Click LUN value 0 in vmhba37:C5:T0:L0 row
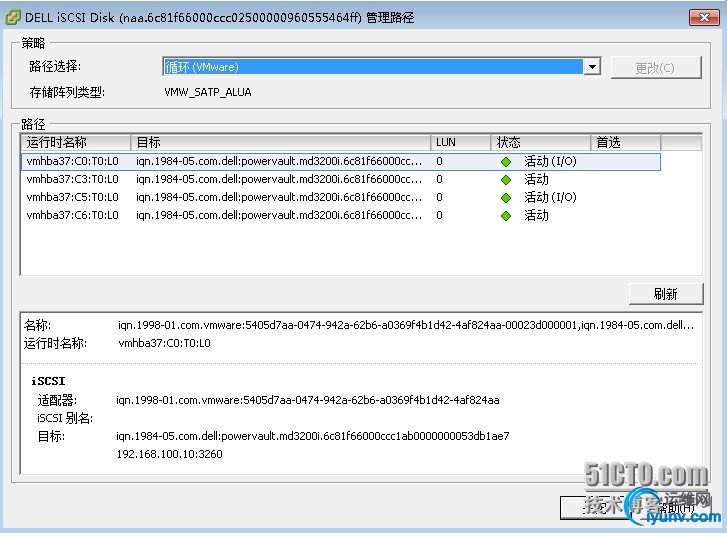Screen dimensions: 727x533 [439, 197]
